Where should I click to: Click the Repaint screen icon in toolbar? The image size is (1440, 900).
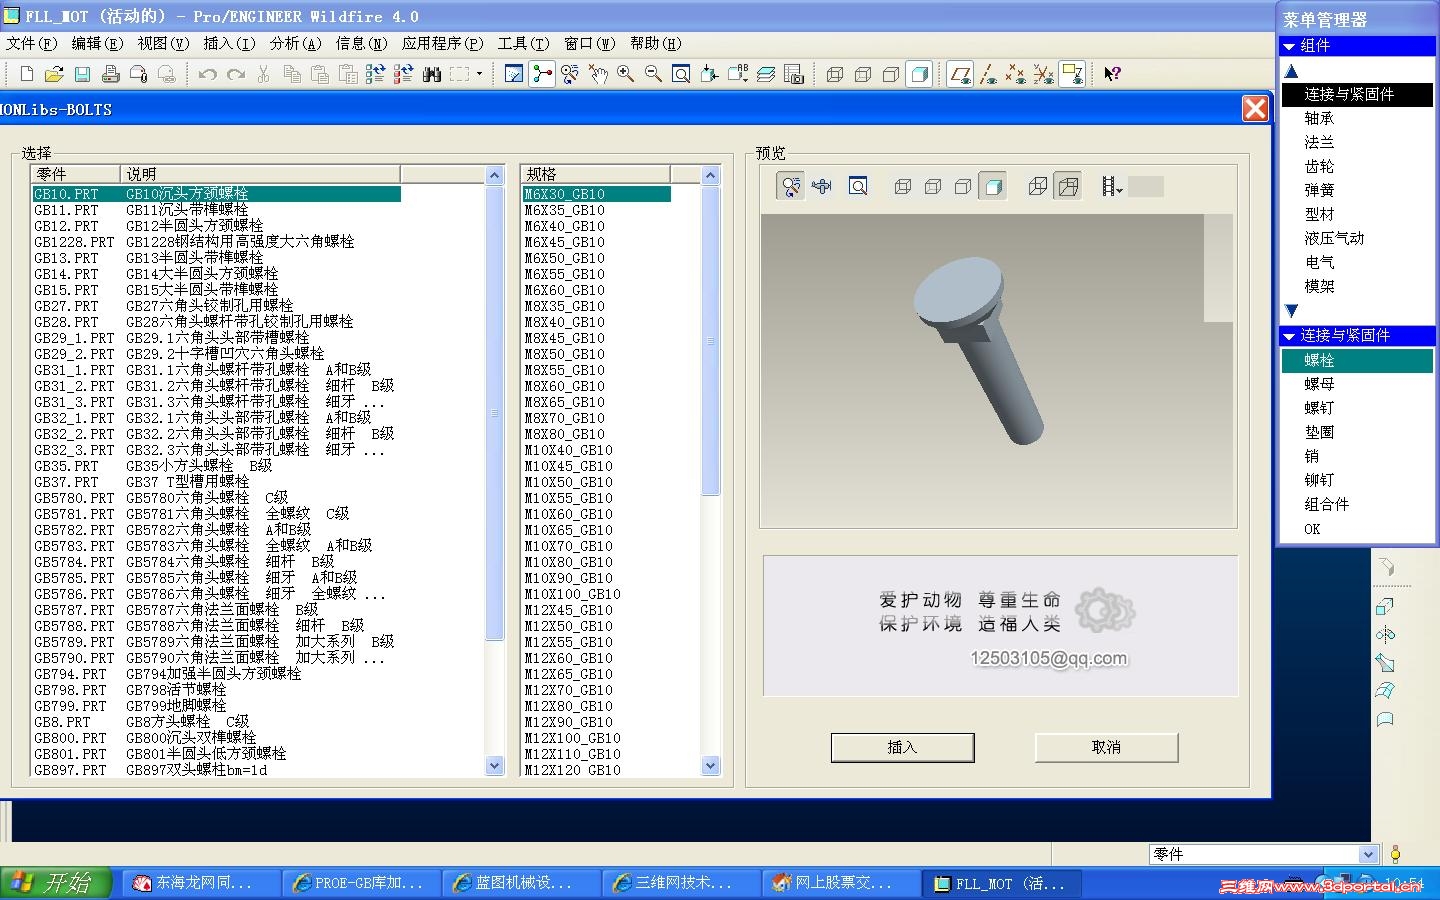coord(514,74)
